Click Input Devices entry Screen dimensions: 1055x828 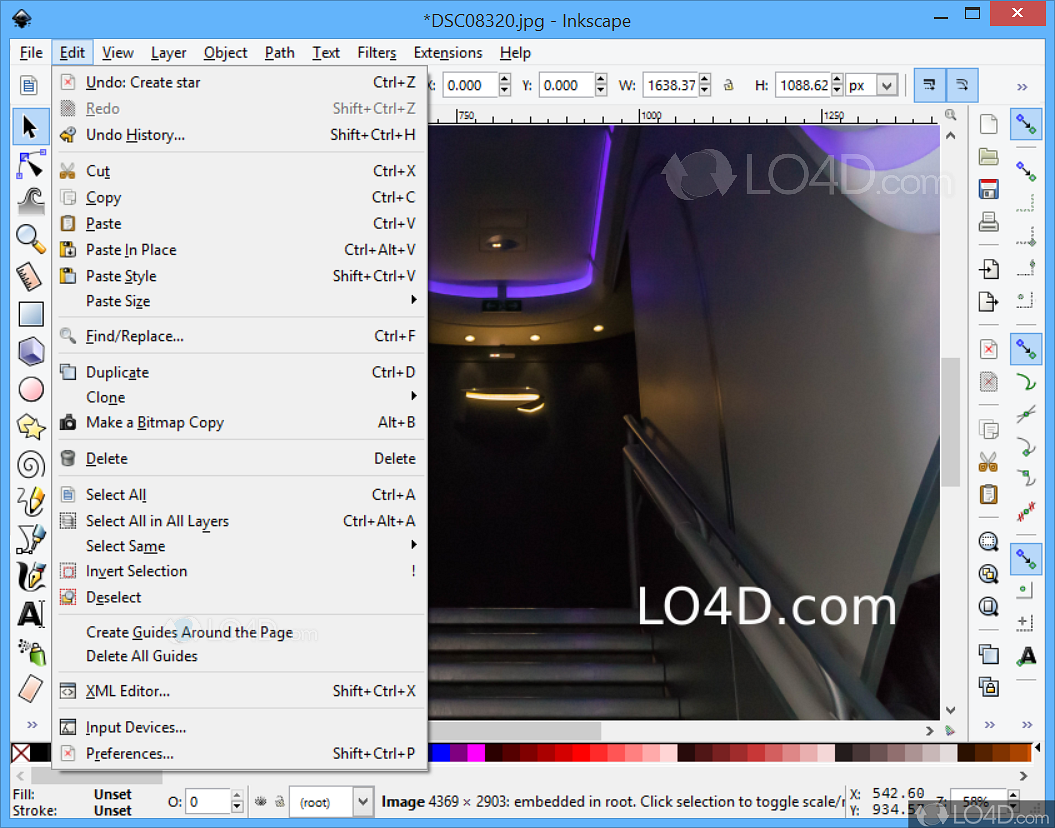coord(239,727)
